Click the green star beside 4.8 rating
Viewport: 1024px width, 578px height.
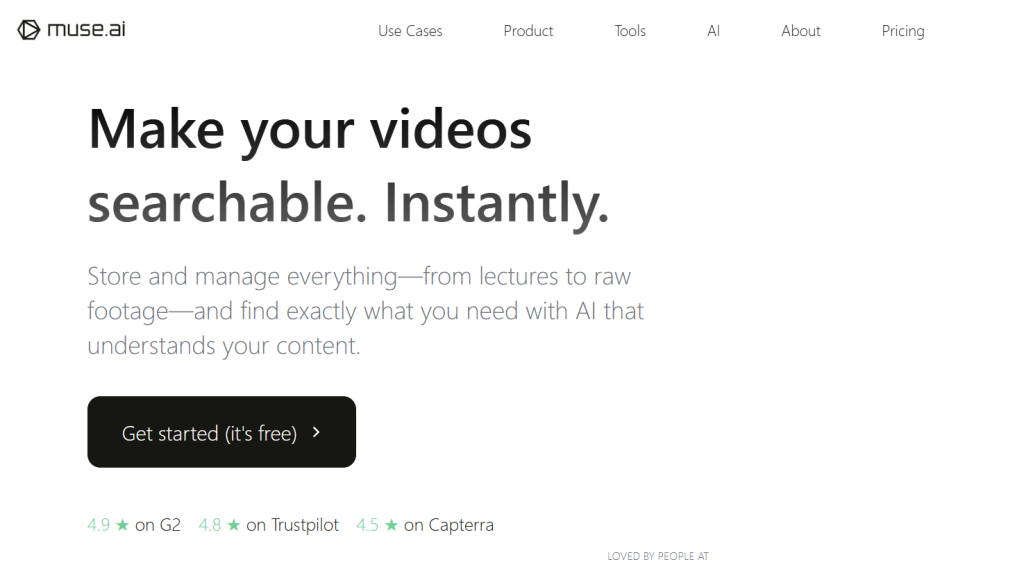pyautogui.click(x=234, y=525)
